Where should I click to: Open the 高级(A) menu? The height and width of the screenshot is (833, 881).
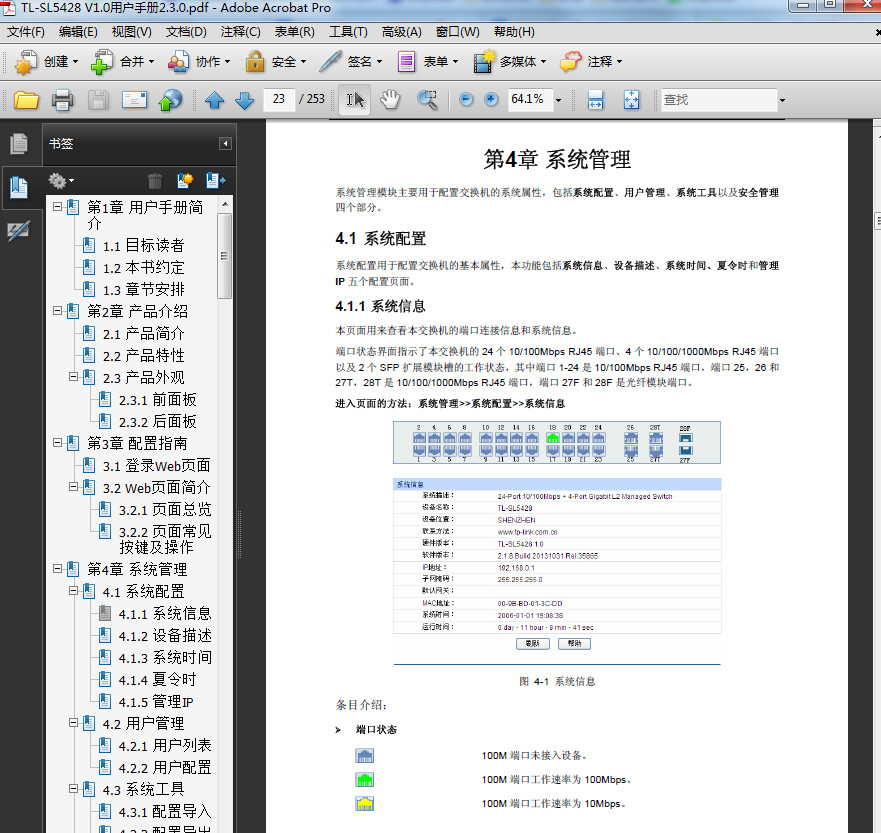click(402, 32)
